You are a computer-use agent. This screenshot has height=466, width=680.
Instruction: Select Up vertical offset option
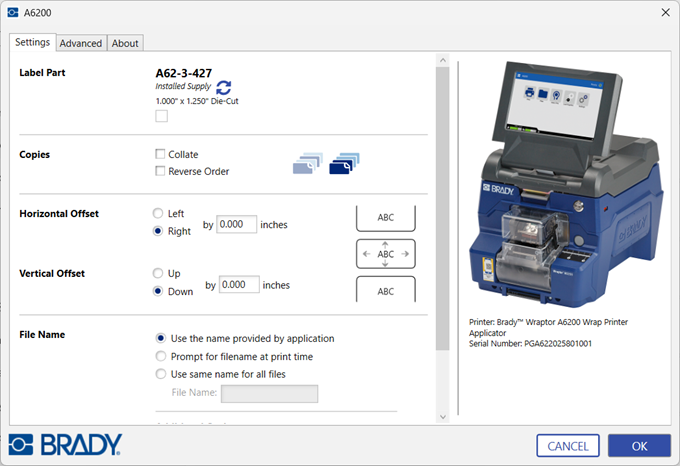[158, 273]
